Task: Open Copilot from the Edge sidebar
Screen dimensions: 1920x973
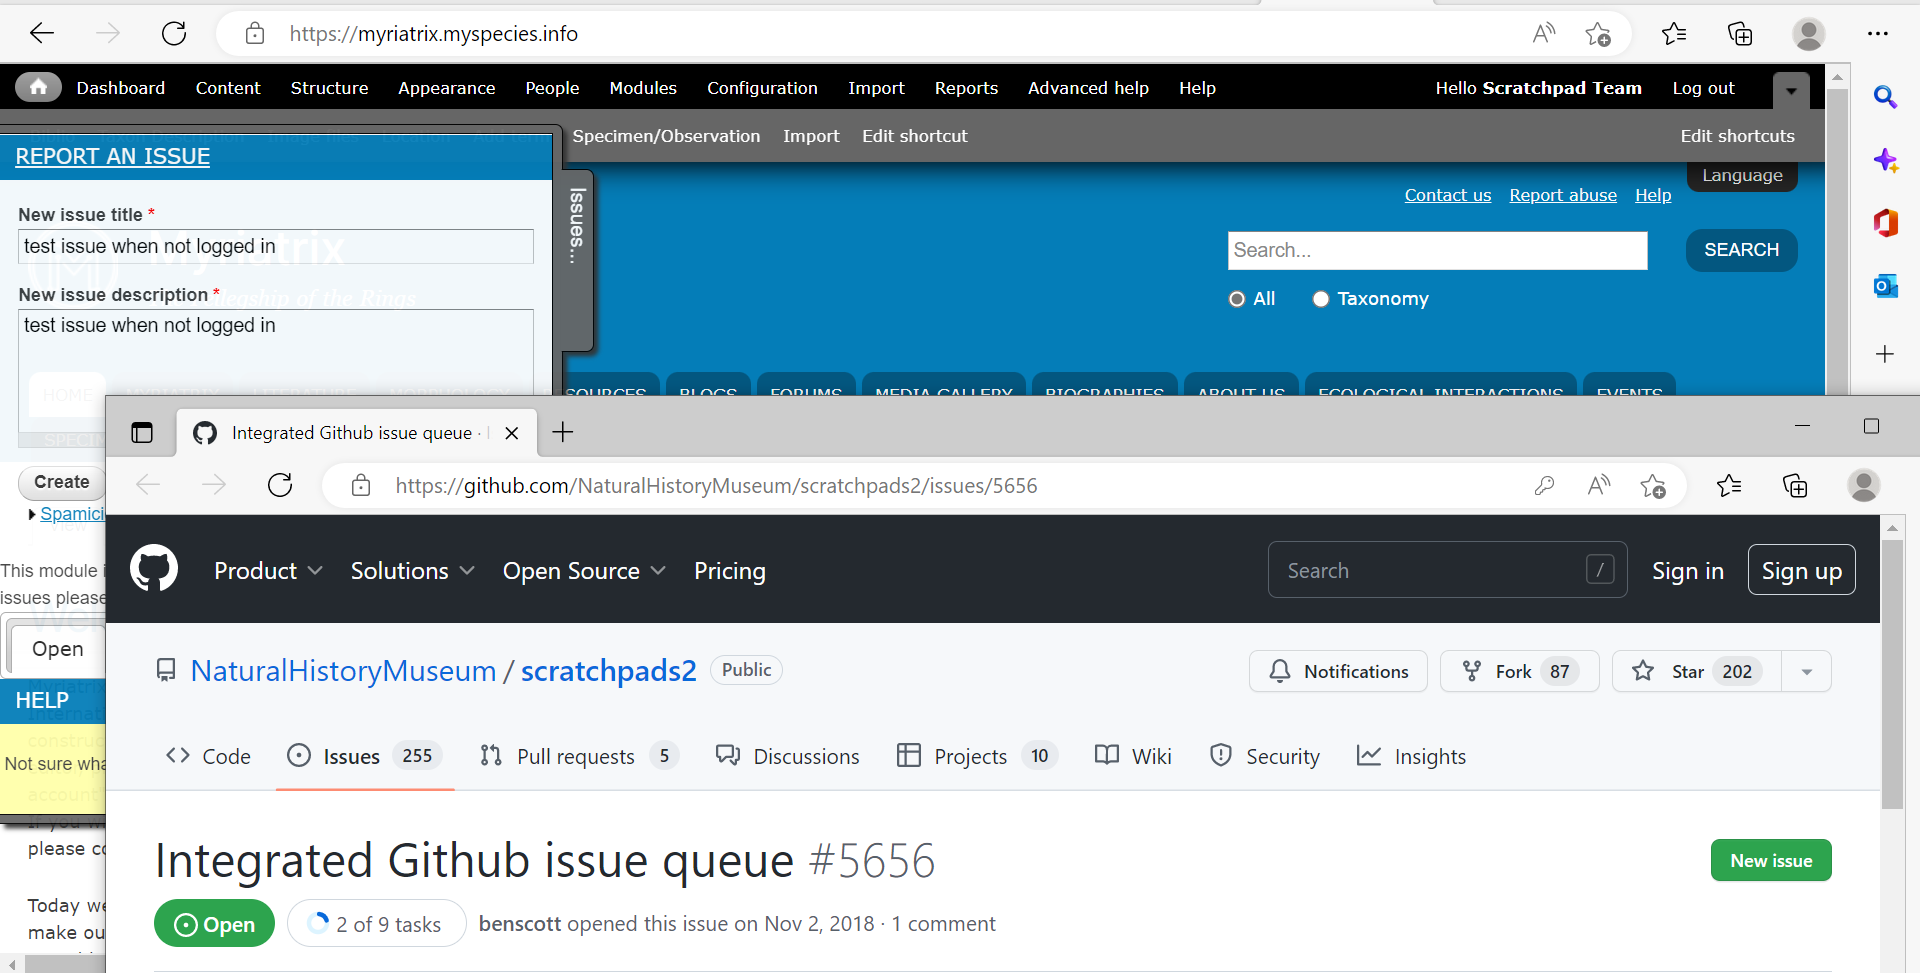Action: [x=1887, y=160]
